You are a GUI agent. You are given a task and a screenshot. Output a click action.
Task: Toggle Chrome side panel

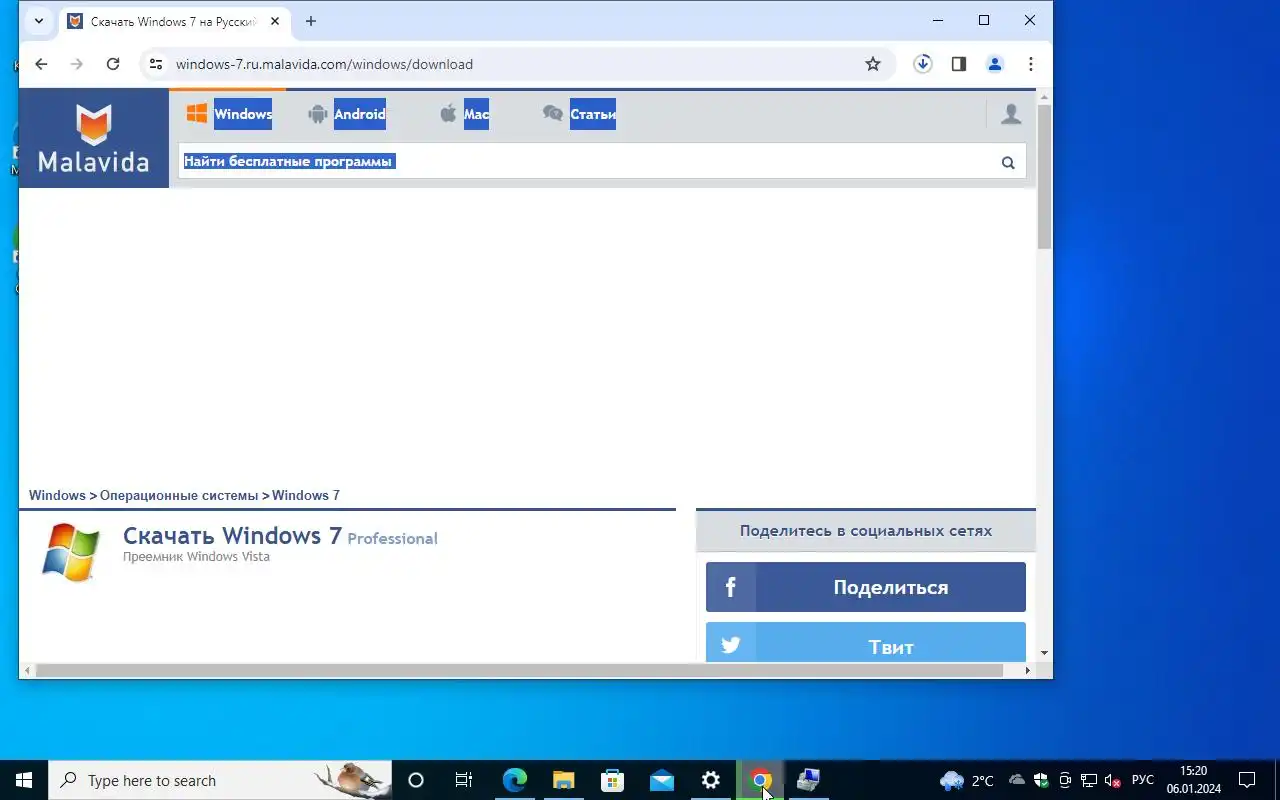coord(959,64)
